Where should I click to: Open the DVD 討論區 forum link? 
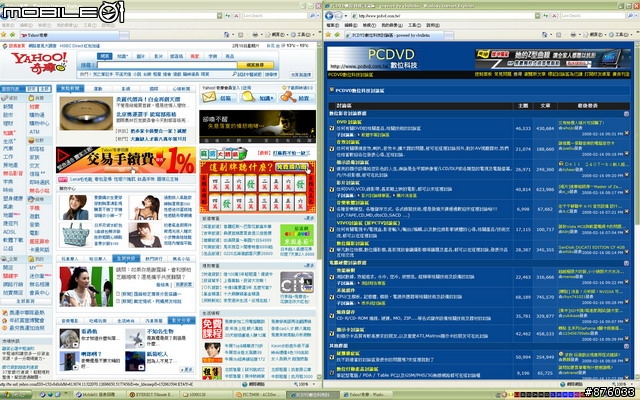point(349,122)
